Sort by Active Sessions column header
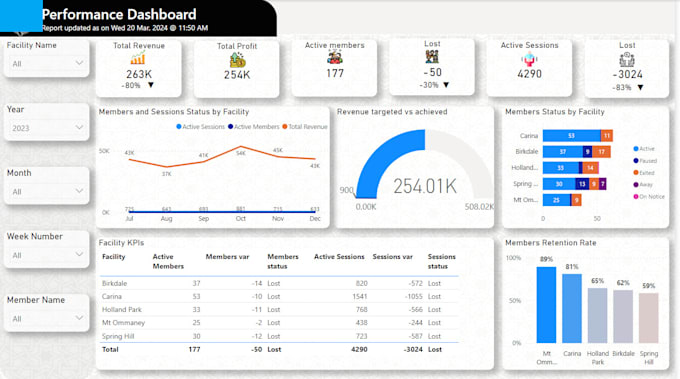 click(339, 257)
